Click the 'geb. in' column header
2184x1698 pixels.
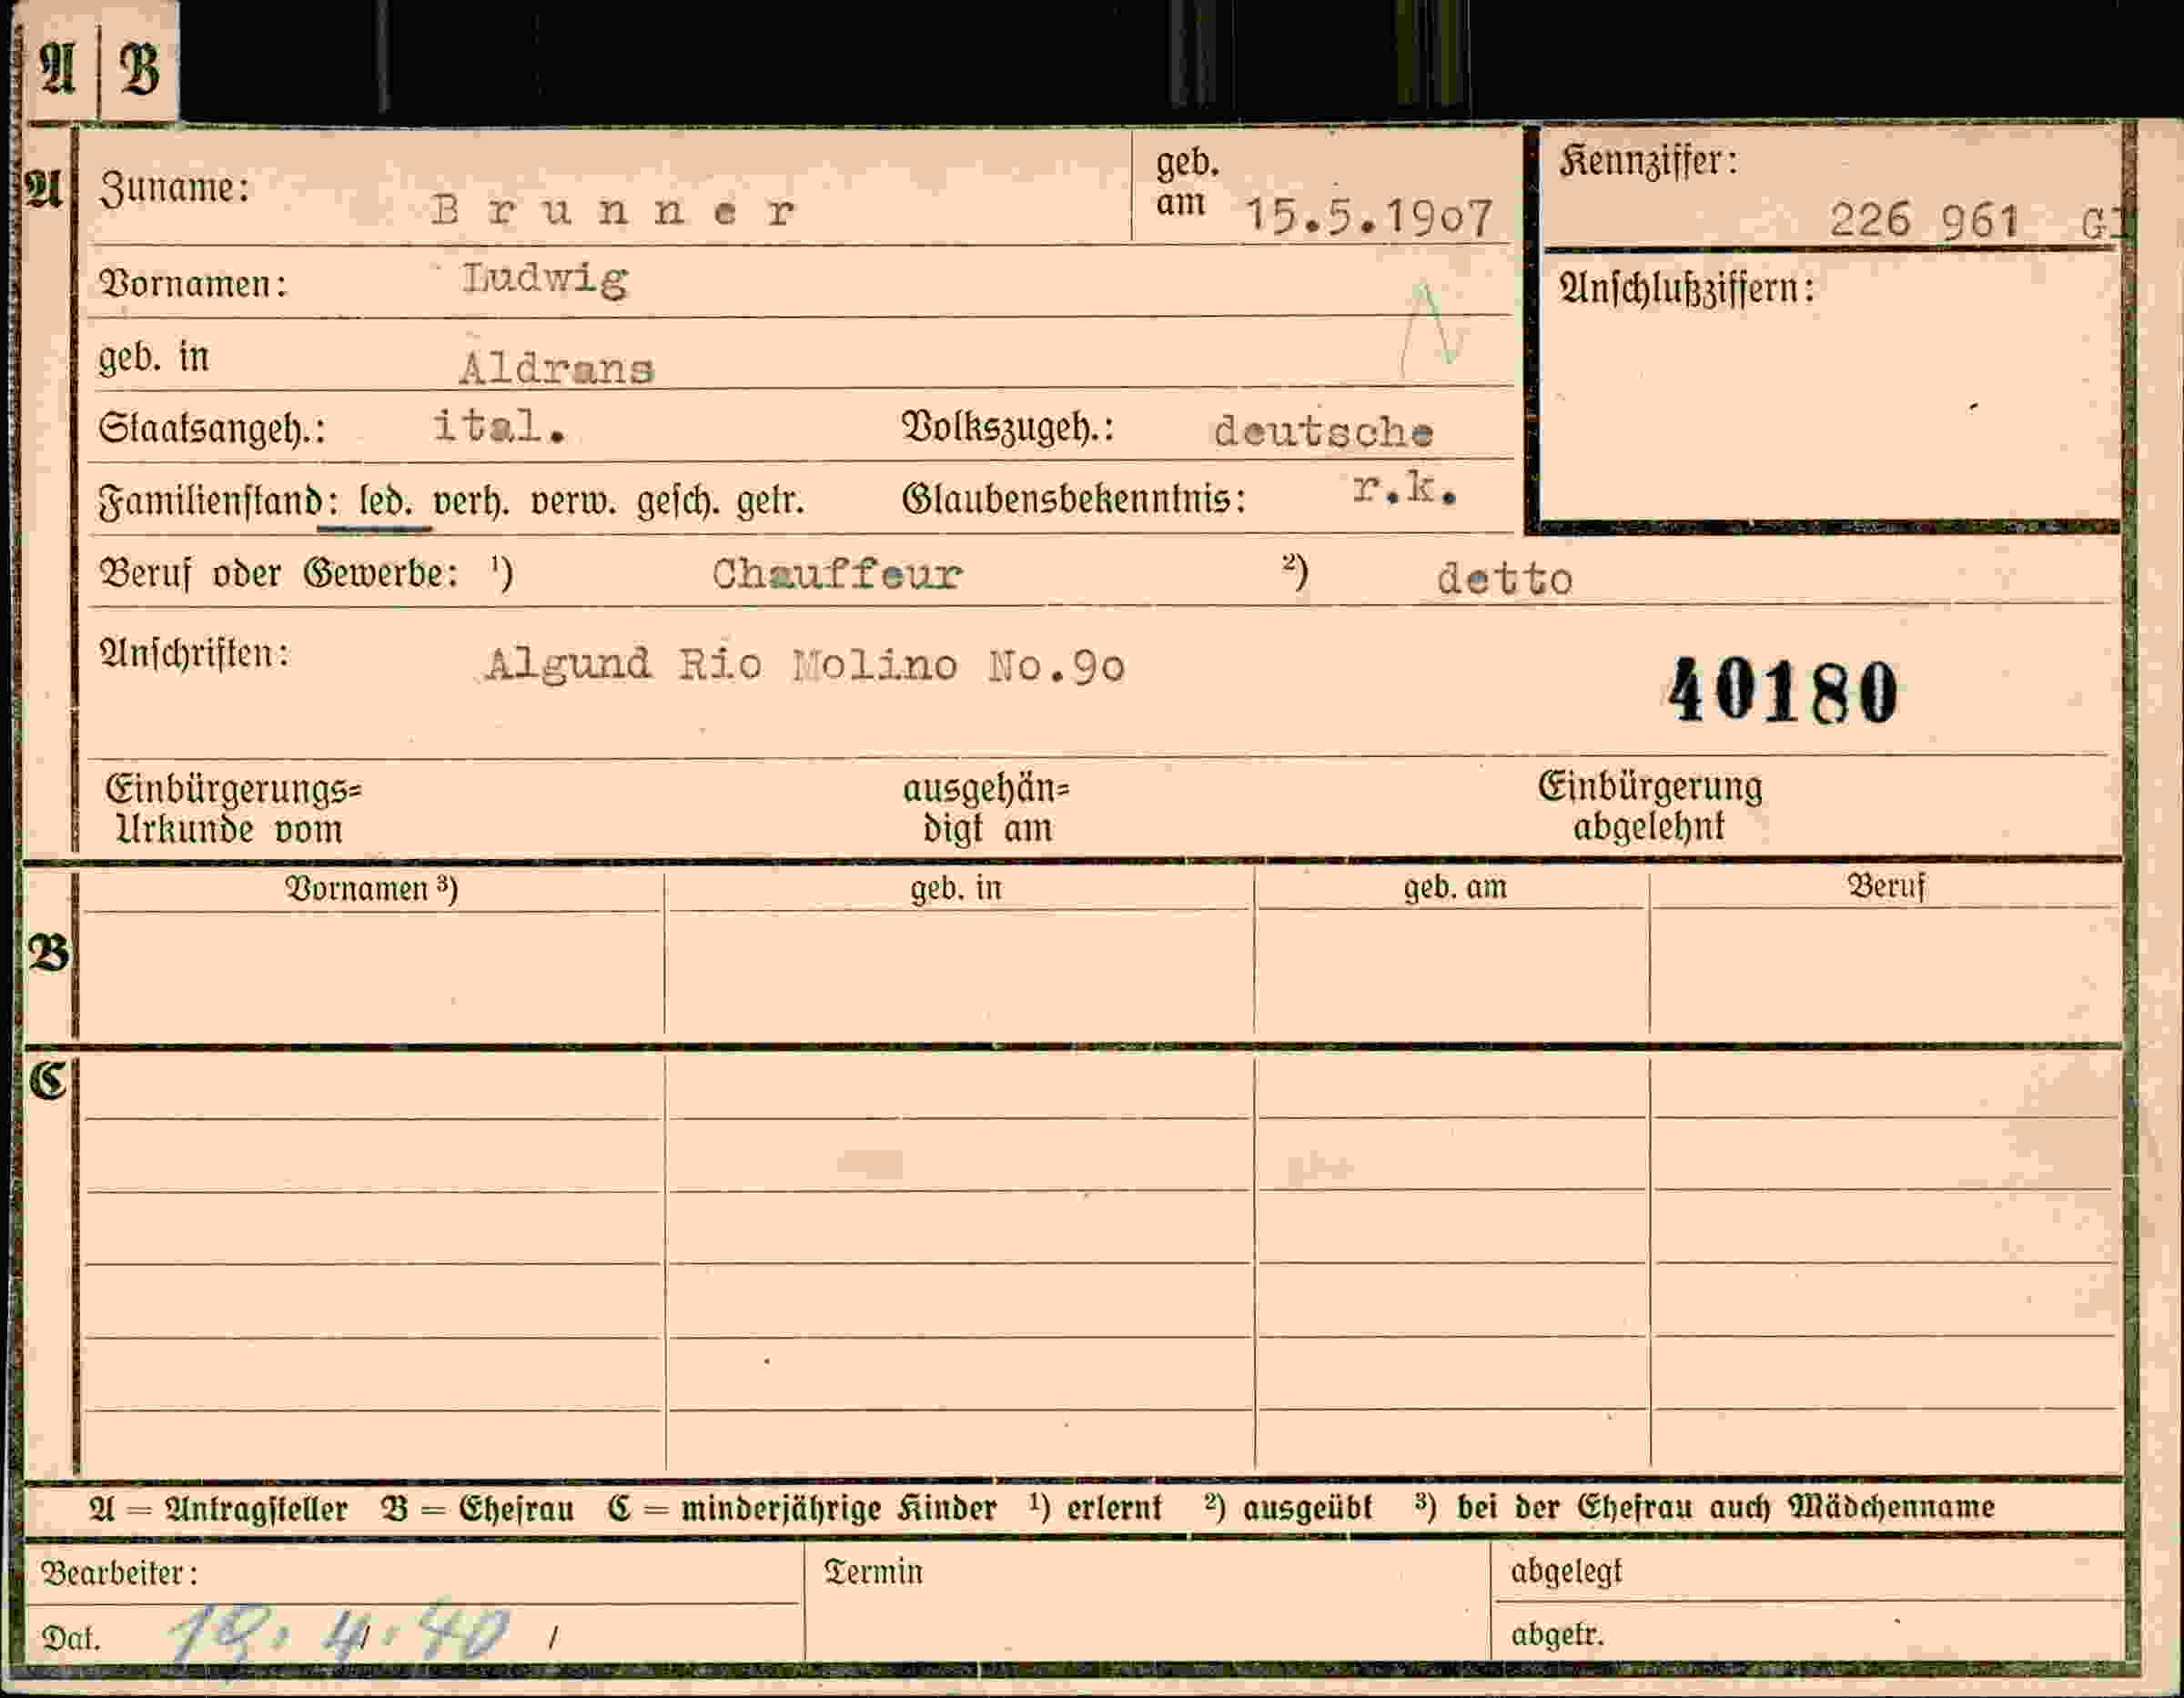[956, 887]
